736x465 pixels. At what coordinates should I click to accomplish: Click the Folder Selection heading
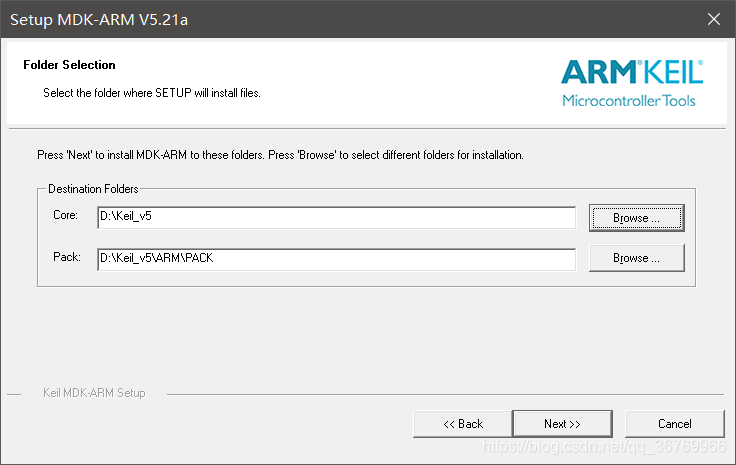click(69, 65)
